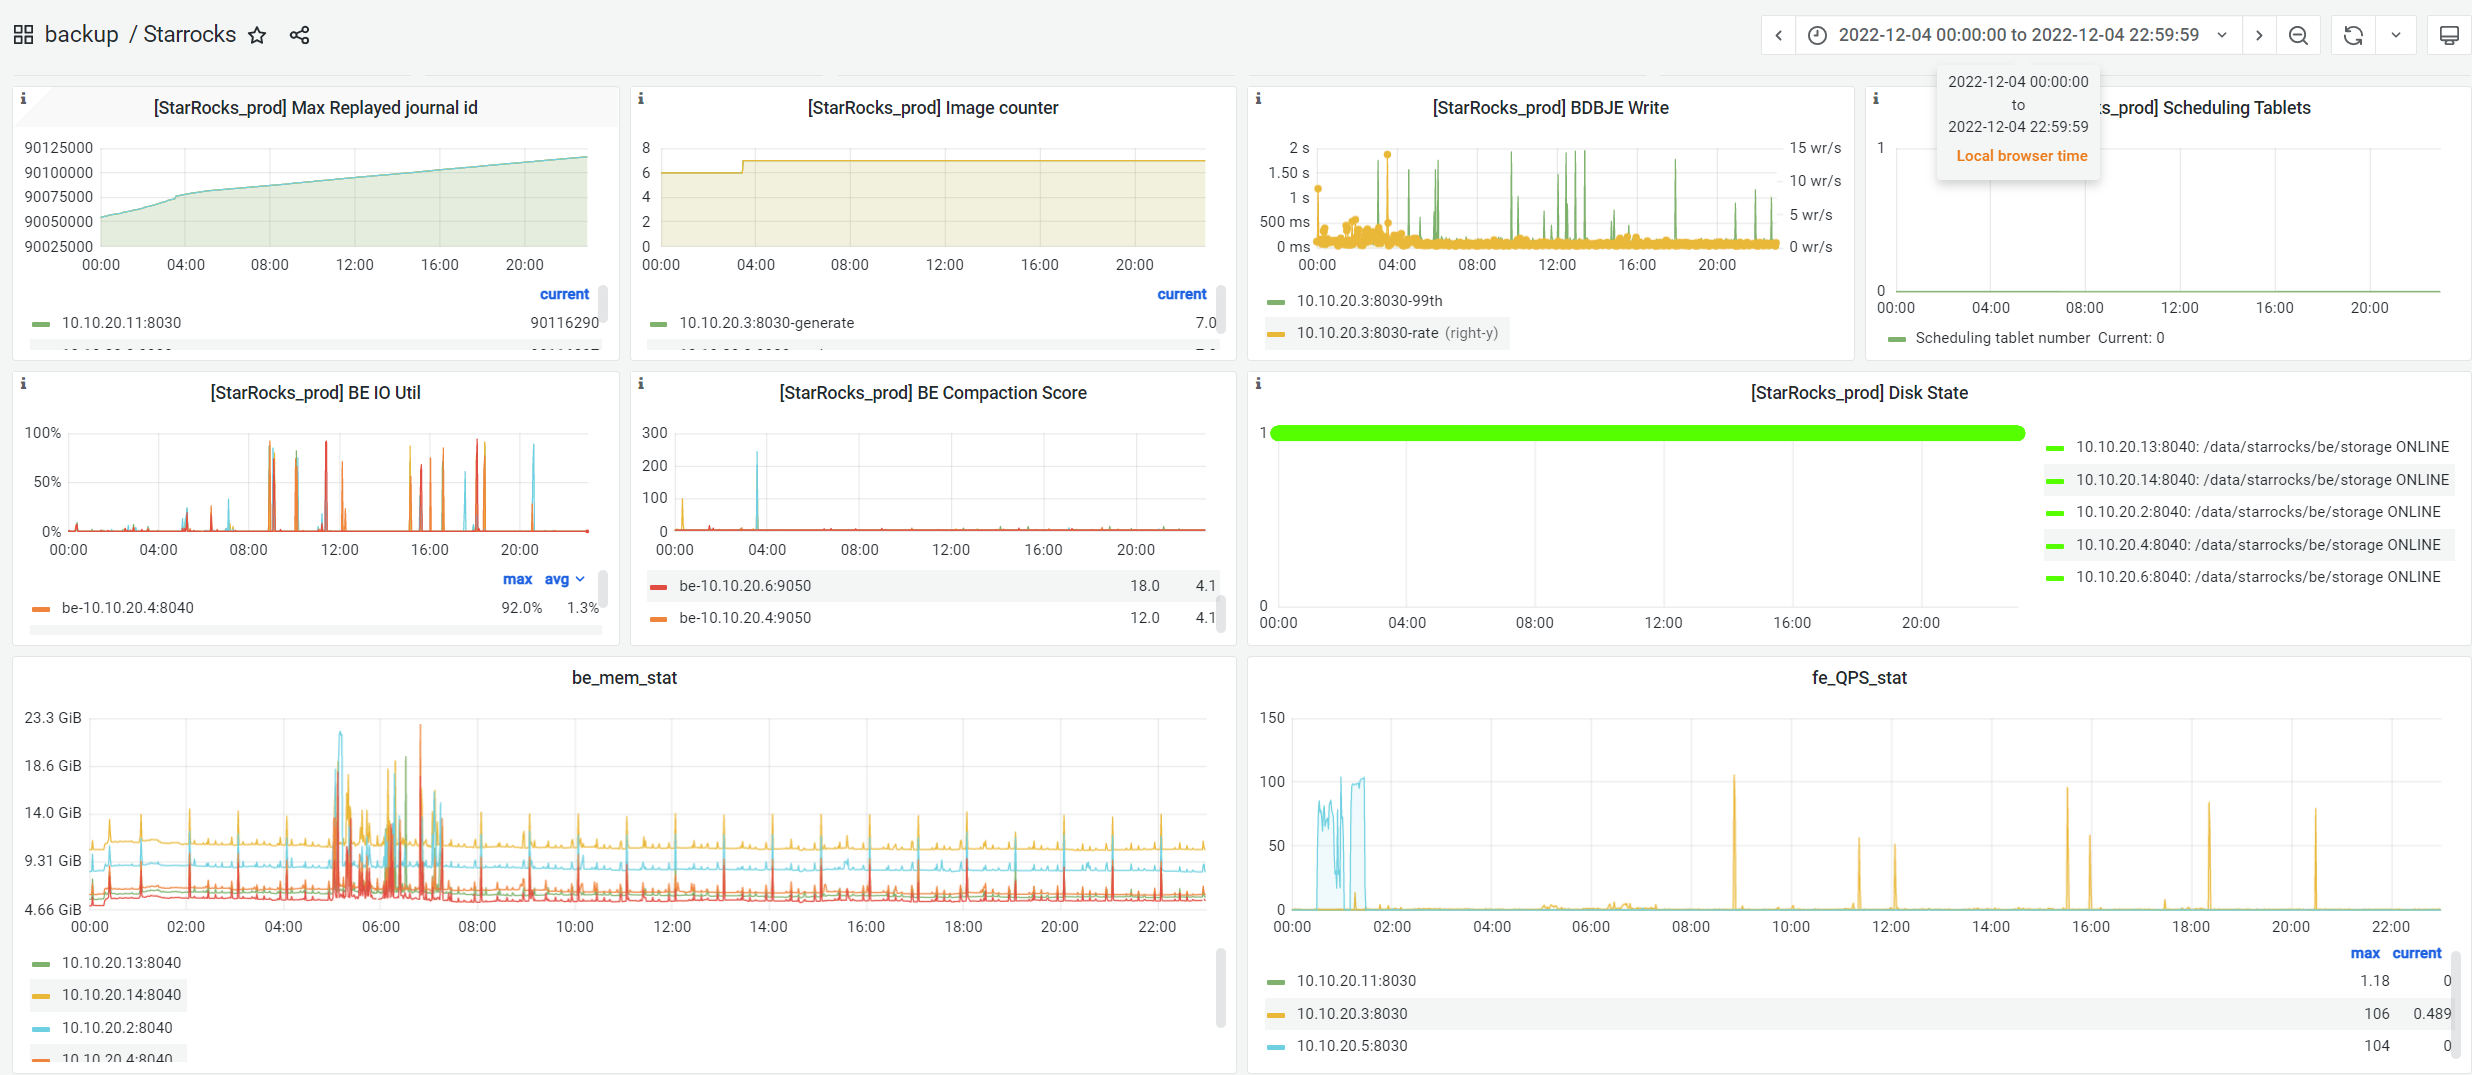The image size is (2472, 1075).
Task: Click the BE IO Util legend scrollbar
Action: click(x=603, y=588)
